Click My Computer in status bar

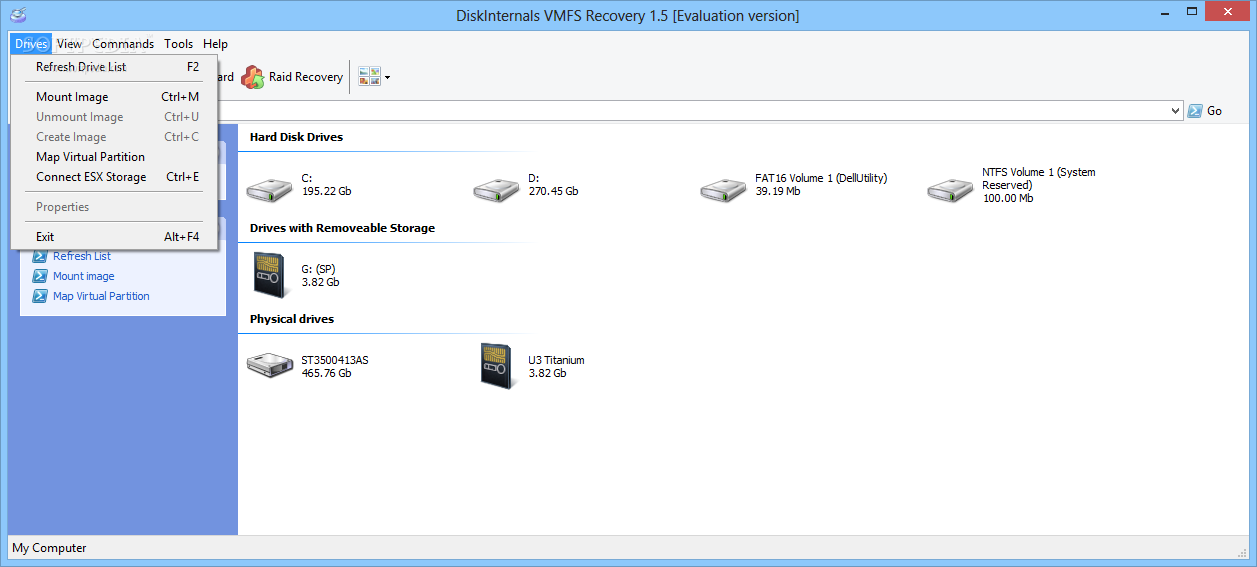pyautogui.click(x=49, y=548)
